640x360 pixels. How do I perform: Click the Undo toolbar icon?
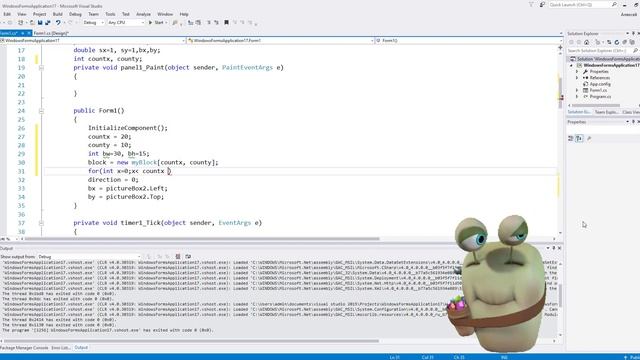pyautogui.click(x=58, y=22)
